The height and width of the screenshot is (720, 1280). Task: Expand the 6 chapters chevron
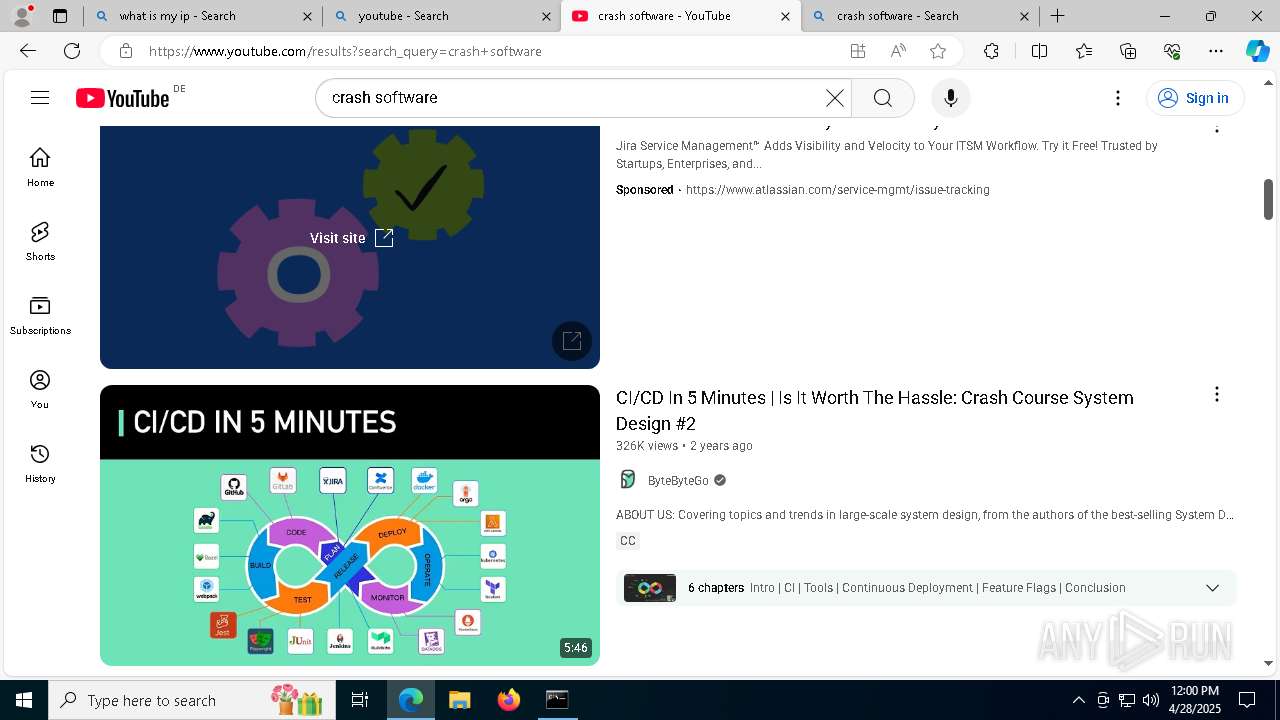point(1213,588)
